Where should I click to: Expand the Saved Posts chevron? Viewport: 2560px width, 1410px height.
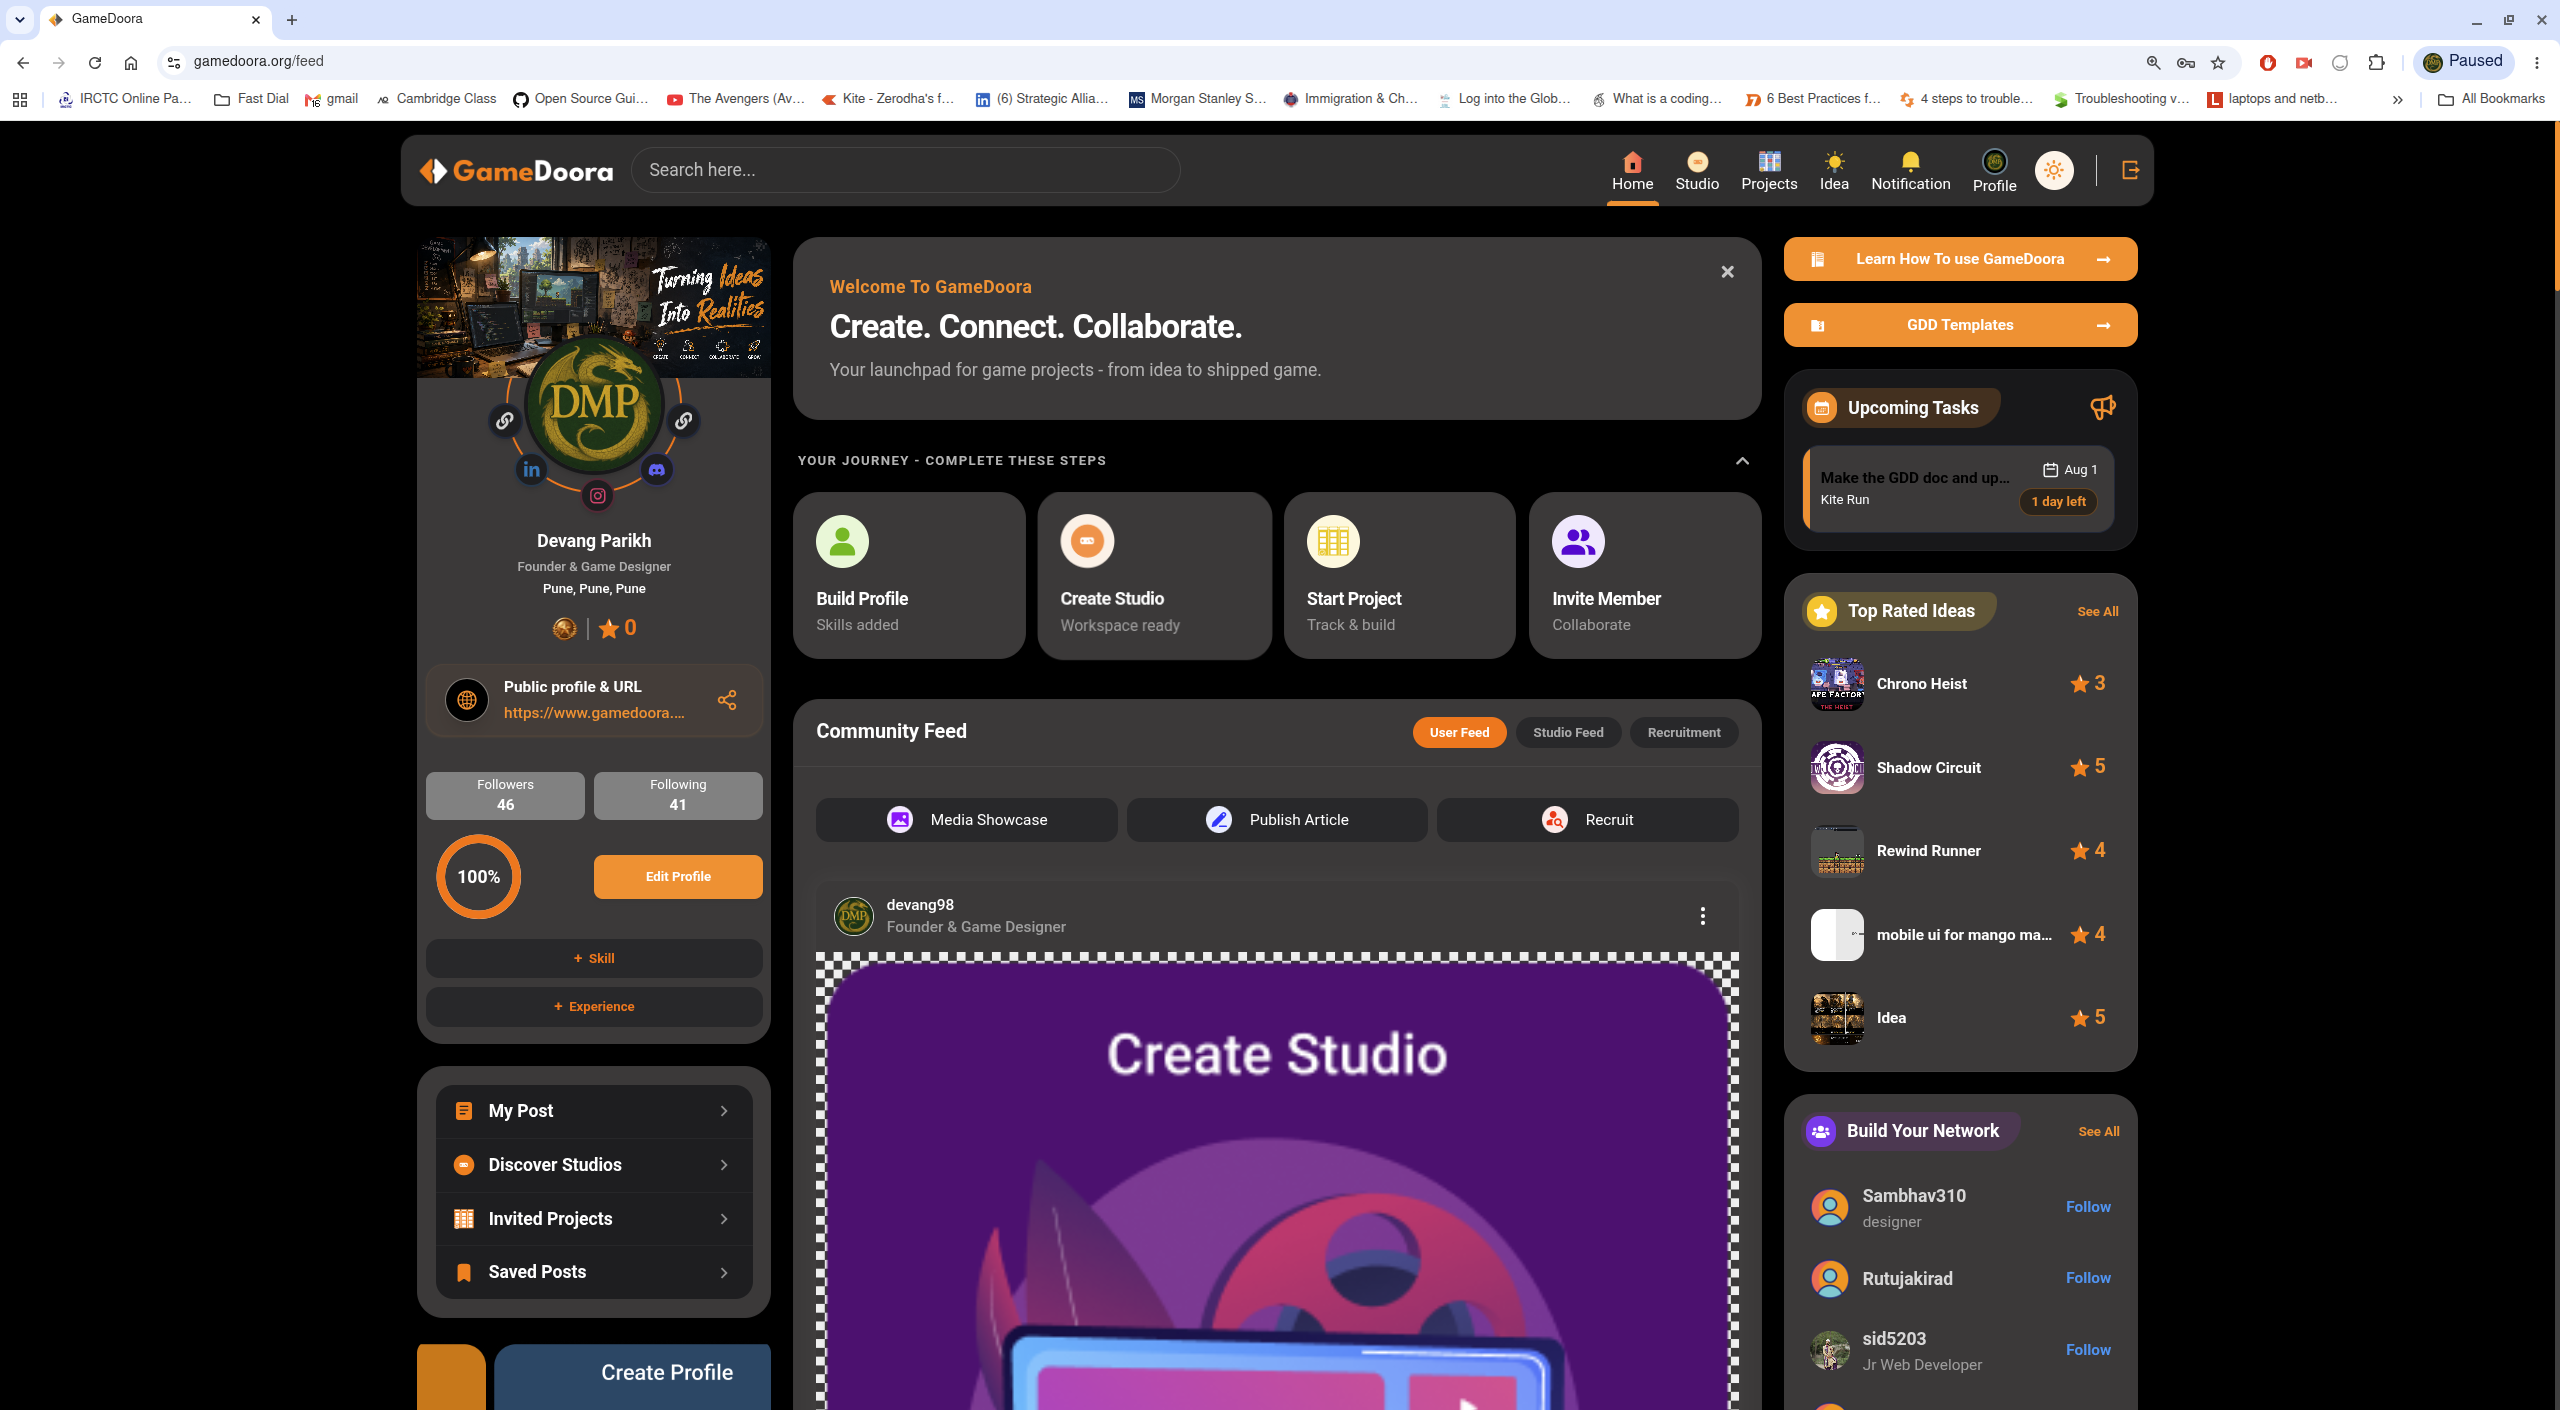point(724,1272)
